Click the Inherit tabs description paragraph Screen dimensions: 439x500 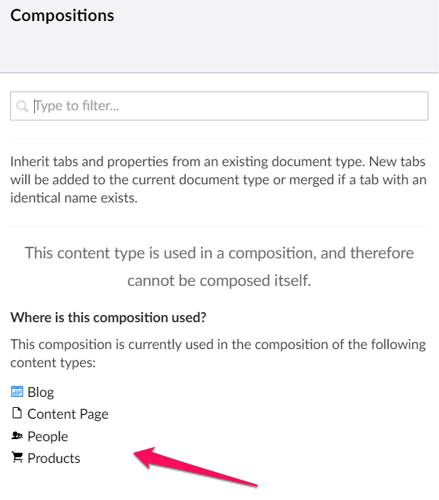[218, 180]
